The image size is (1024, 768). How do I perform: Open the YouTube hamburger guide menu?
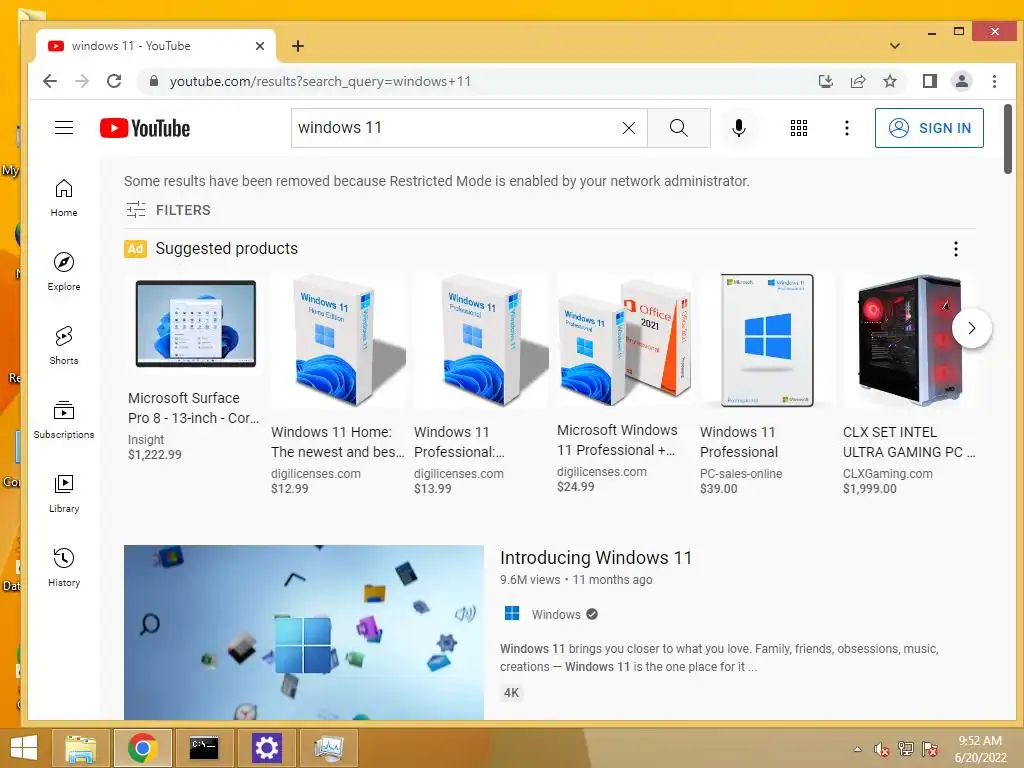click(63, 127)
